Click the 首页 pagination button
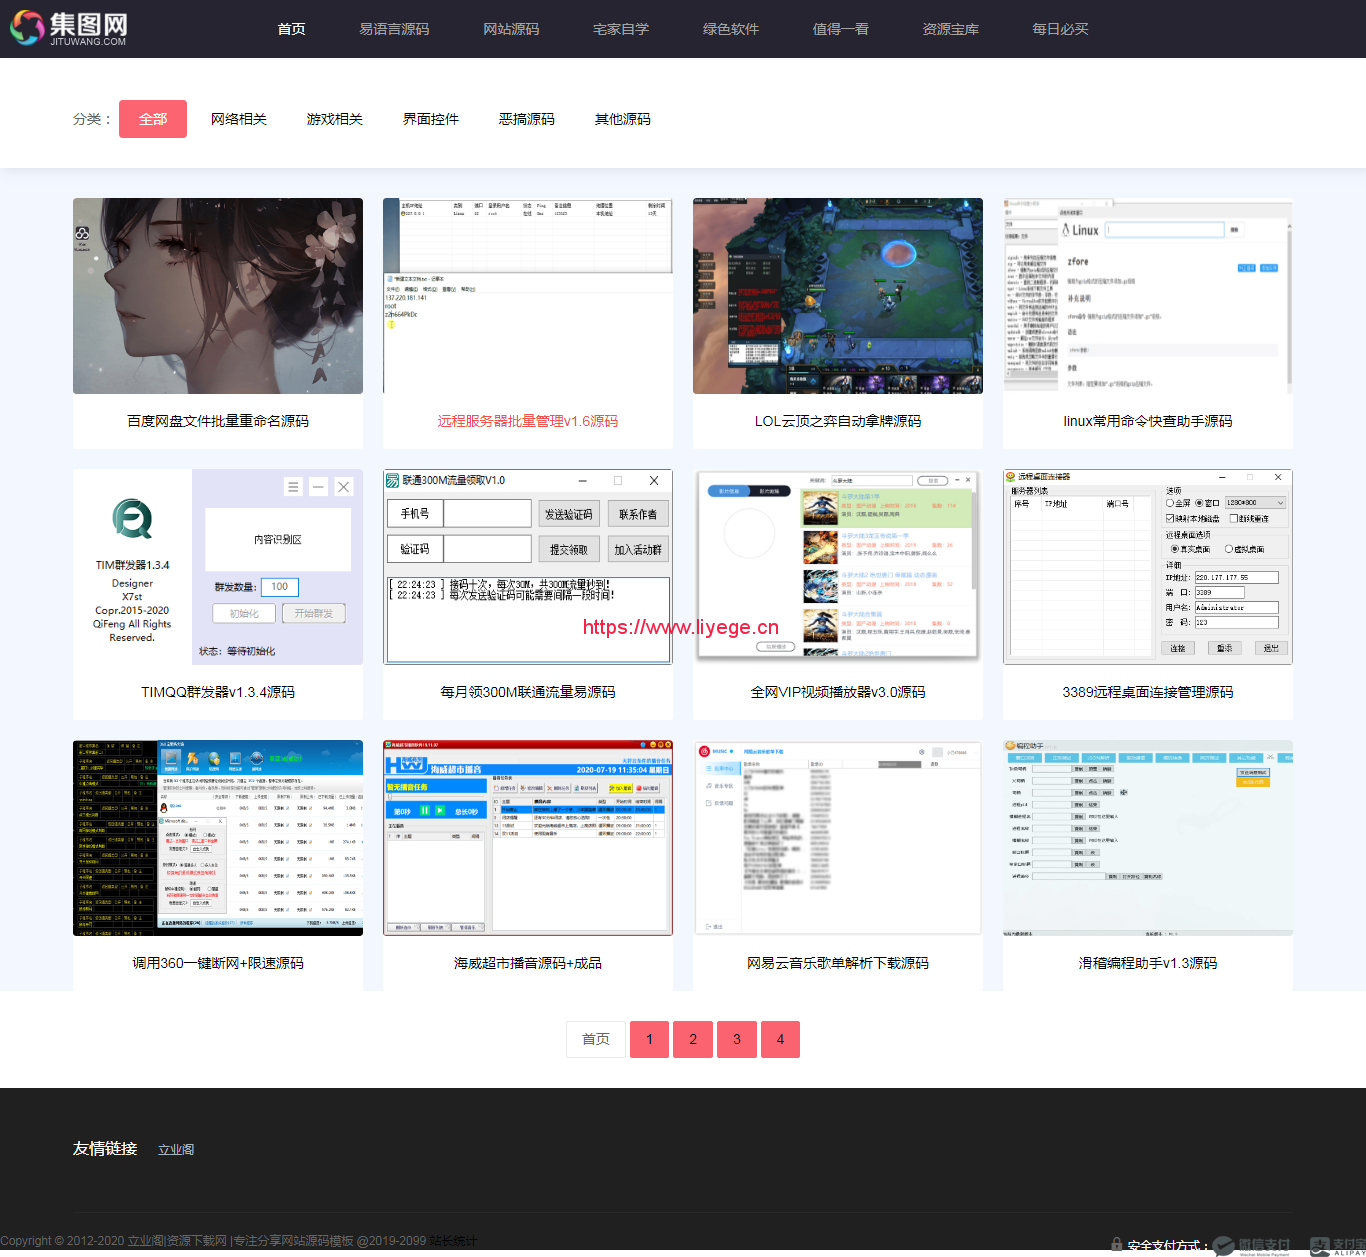Viewport: 1366px width, 1257px height. 596,1039
